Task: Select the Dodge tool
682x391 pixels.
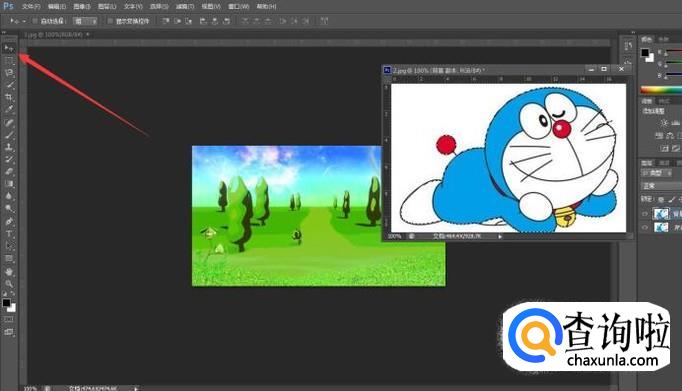Action: coord(9,208)
